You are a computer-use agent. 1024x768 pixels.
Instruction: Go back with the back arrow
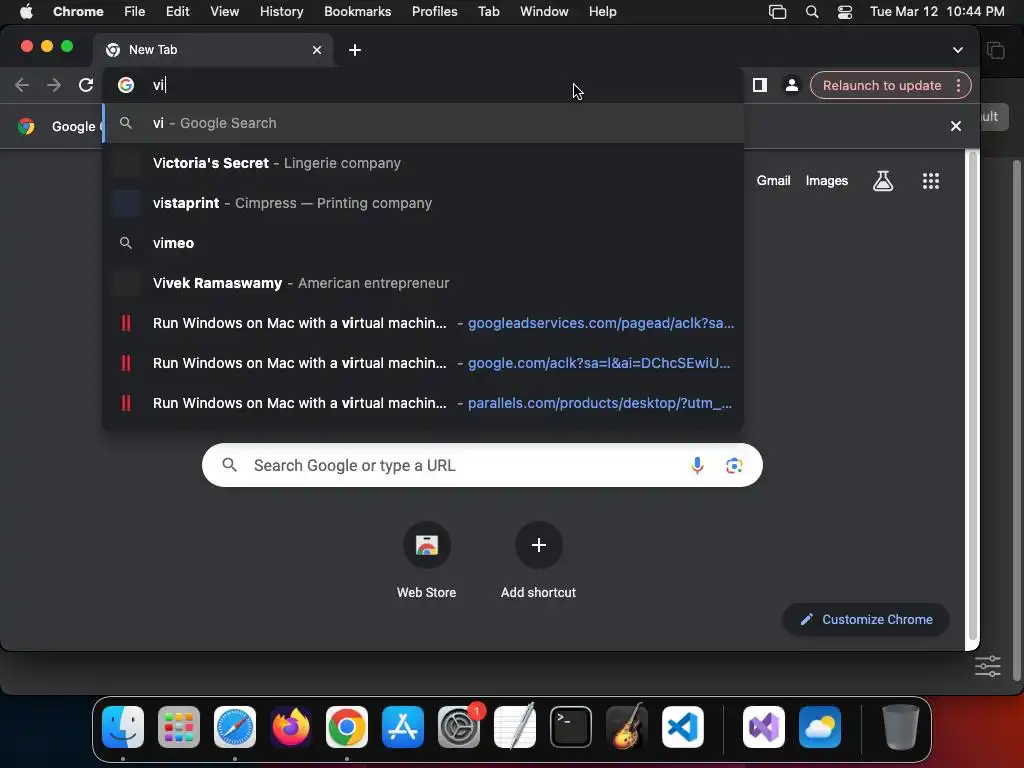[22, 85]
